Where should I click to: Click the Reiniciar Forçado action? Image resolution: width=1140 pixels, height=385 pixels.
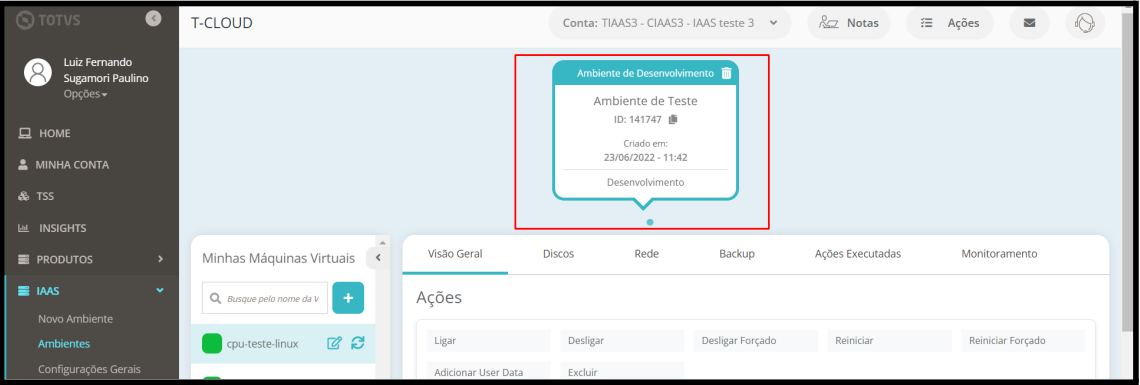(x=1023, y=341)
